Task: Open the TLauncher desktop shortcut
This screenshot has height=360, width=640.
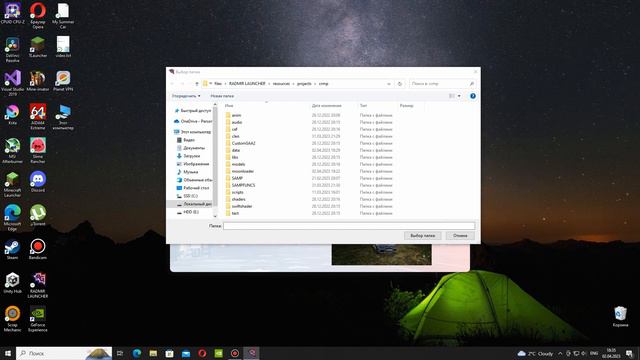Action: coord(38,47)
